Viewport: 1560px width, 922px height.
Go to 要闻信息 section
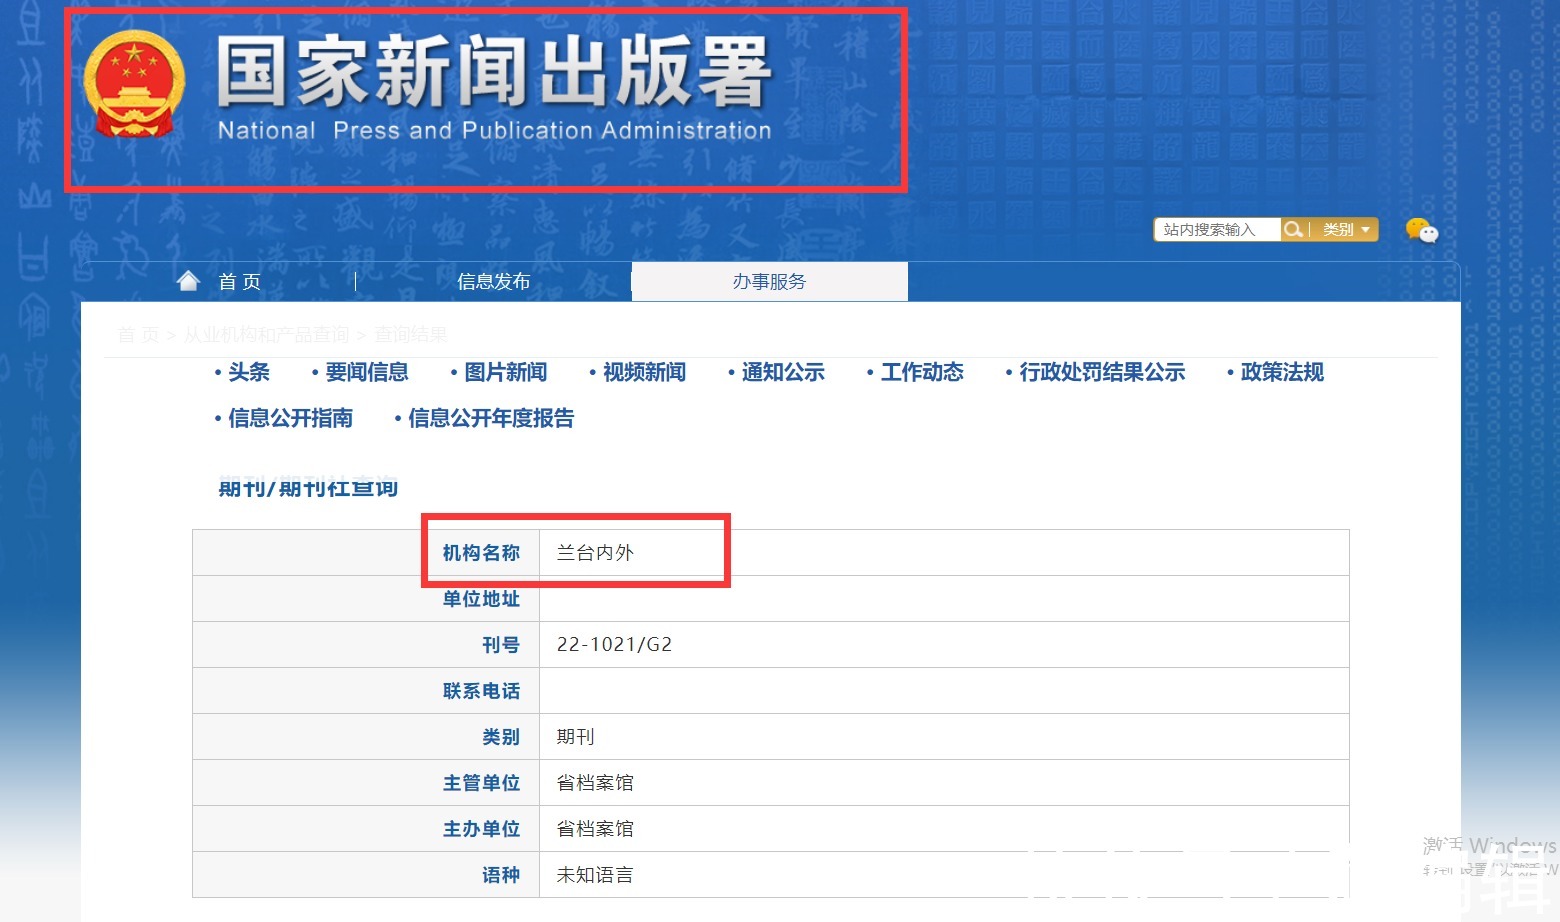366,373
